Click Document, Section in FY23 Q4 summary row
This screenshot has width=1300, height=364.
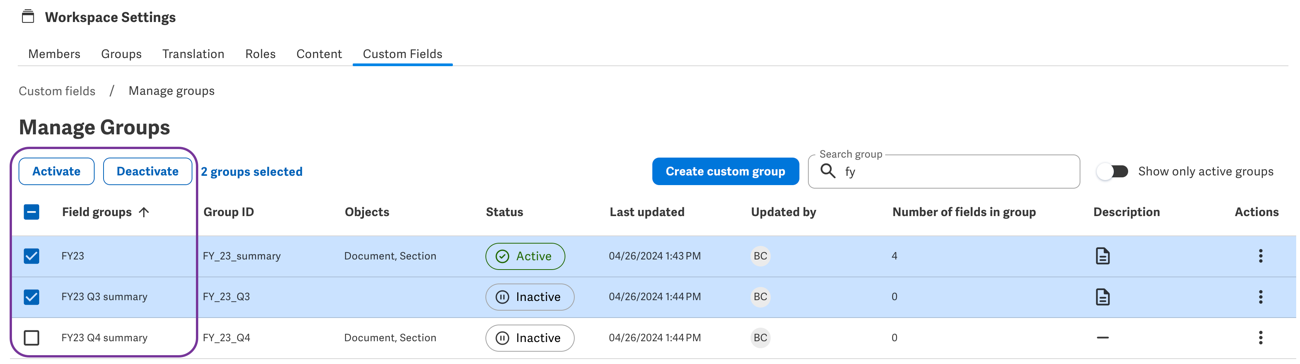pos(390,338)
